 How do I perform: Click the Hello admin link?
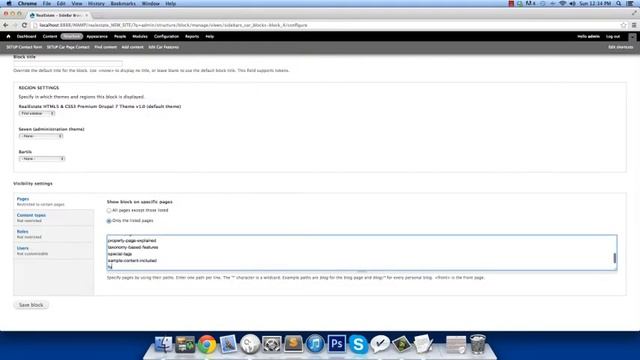pos(588,36)
